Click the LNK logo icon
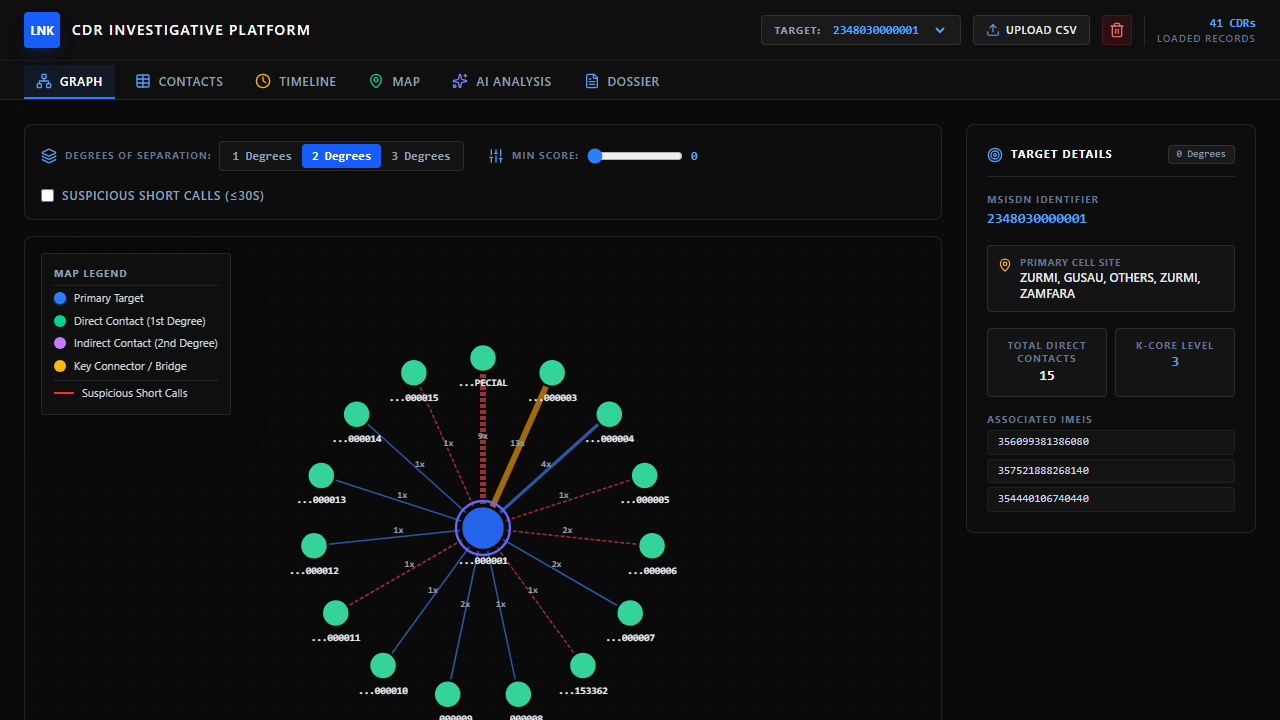 42,30
